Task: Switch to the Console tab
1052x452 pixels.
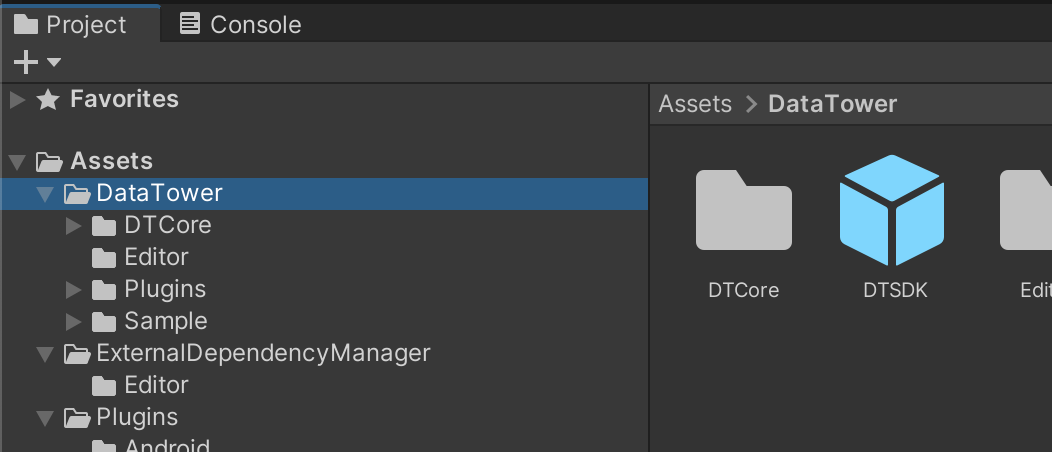Action: click(x=241, y=24)
